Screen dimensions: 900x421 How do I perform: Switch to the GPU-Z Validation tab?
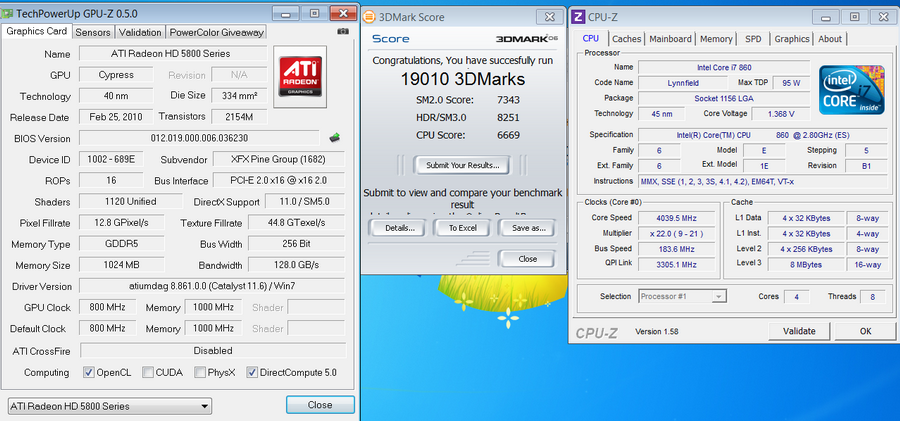(x=139, y=32)
